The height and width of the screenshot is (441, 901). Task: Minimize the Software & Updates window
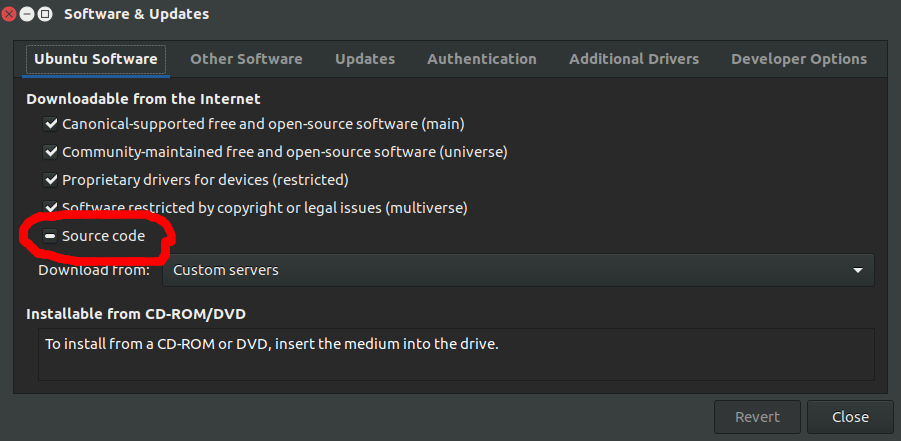pyautogui.click(x=26, y=14)
